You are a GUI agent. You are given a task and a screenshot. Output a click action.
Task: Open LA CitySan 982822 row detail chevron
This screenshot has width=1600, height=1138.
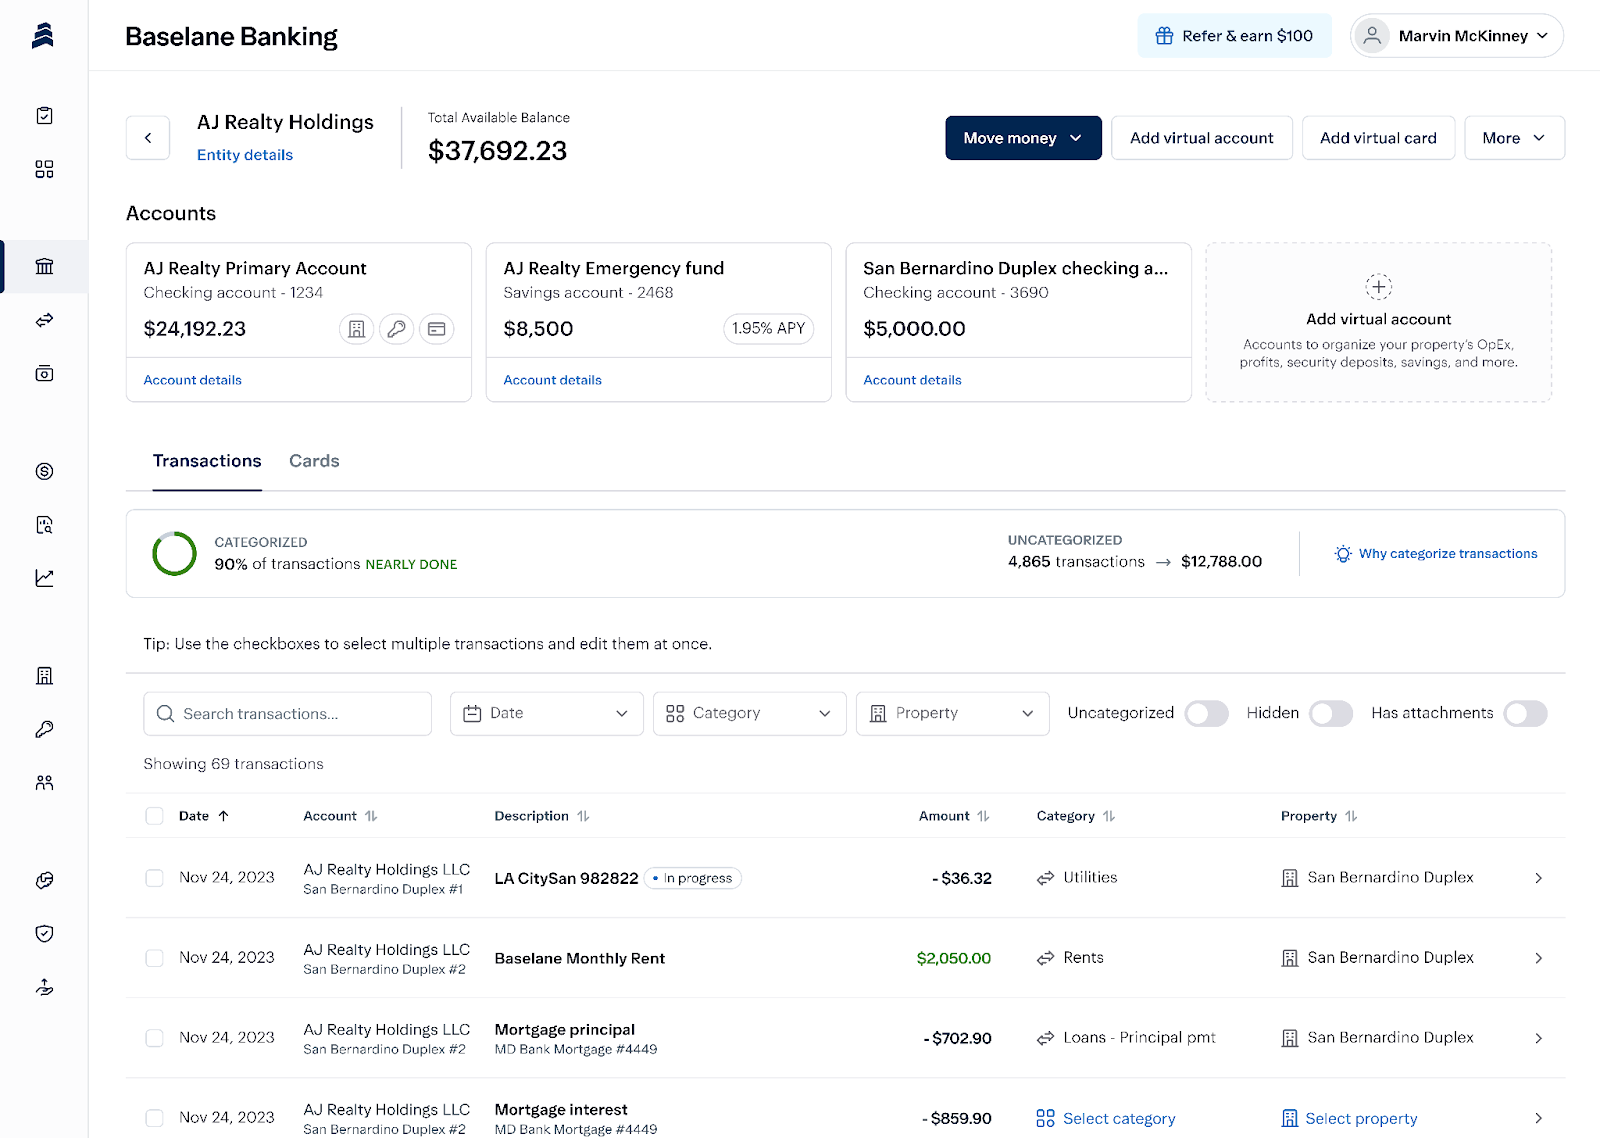1538,878
